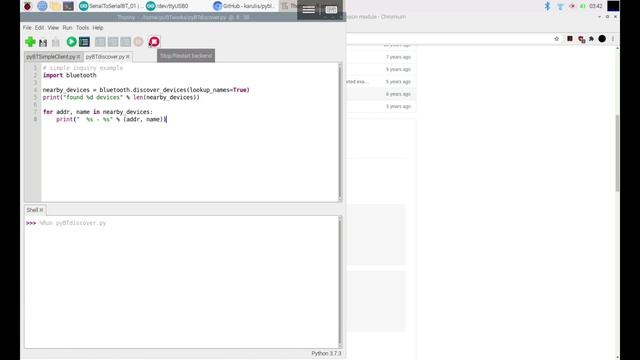Click the 'for addr, name in nearby_devices' line
The image size is (640, 360).
pyautogui.click(x=98, y=112)
